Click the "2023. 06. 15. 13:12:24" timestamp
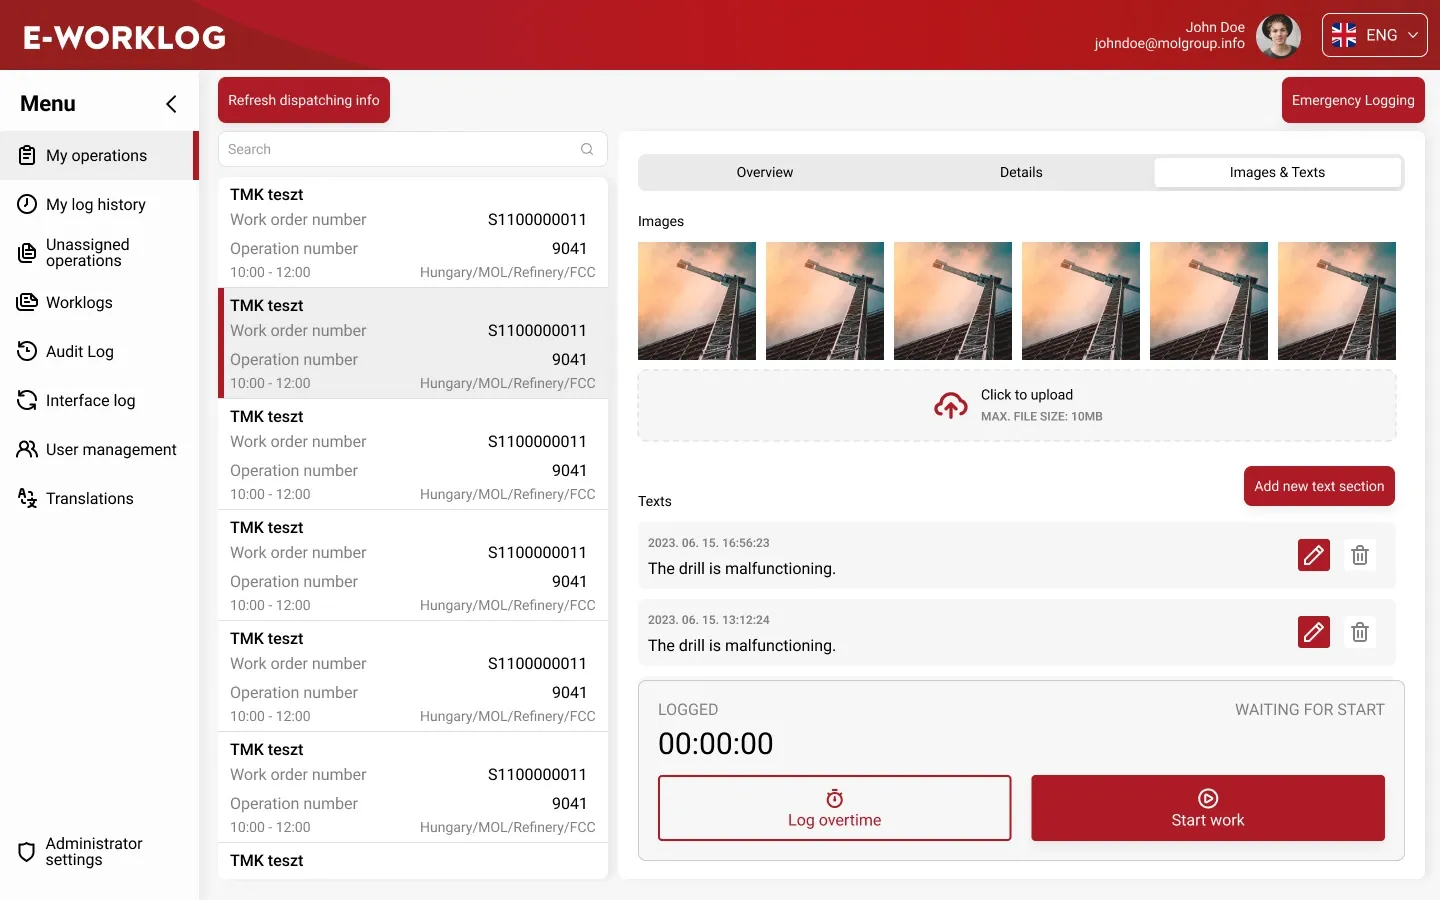Screen dimensions: 1440x900 click(x=709, y=620)
